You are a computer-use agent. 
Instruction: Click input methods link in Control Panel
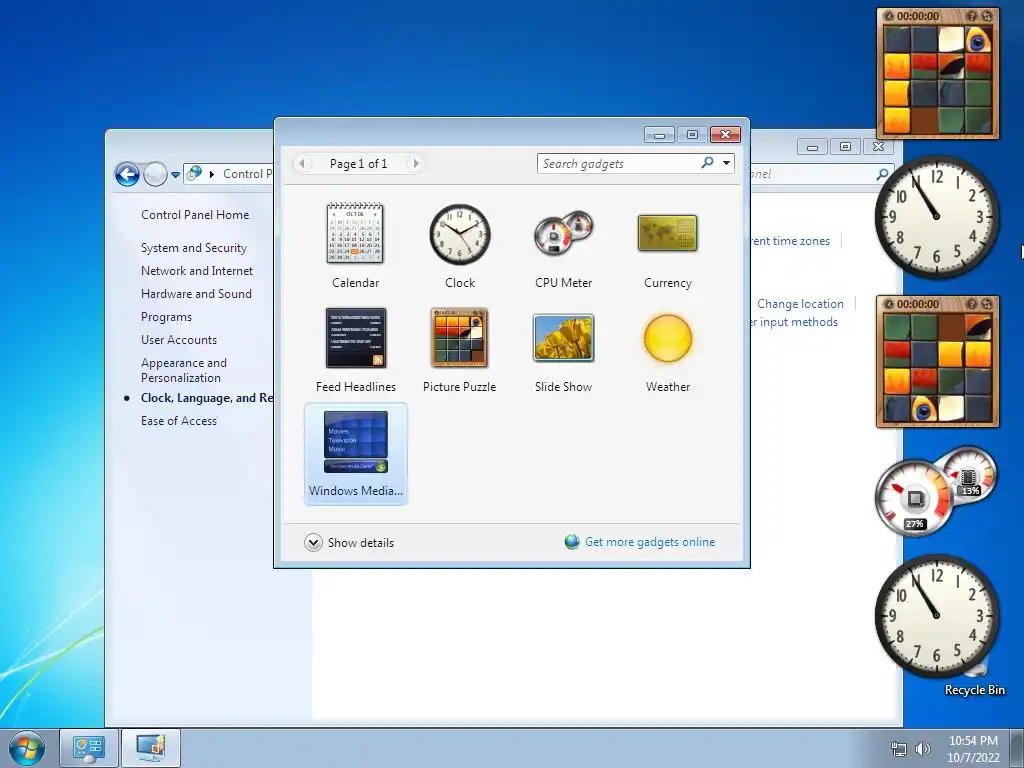pyautogui.click(x=793, y=322)
